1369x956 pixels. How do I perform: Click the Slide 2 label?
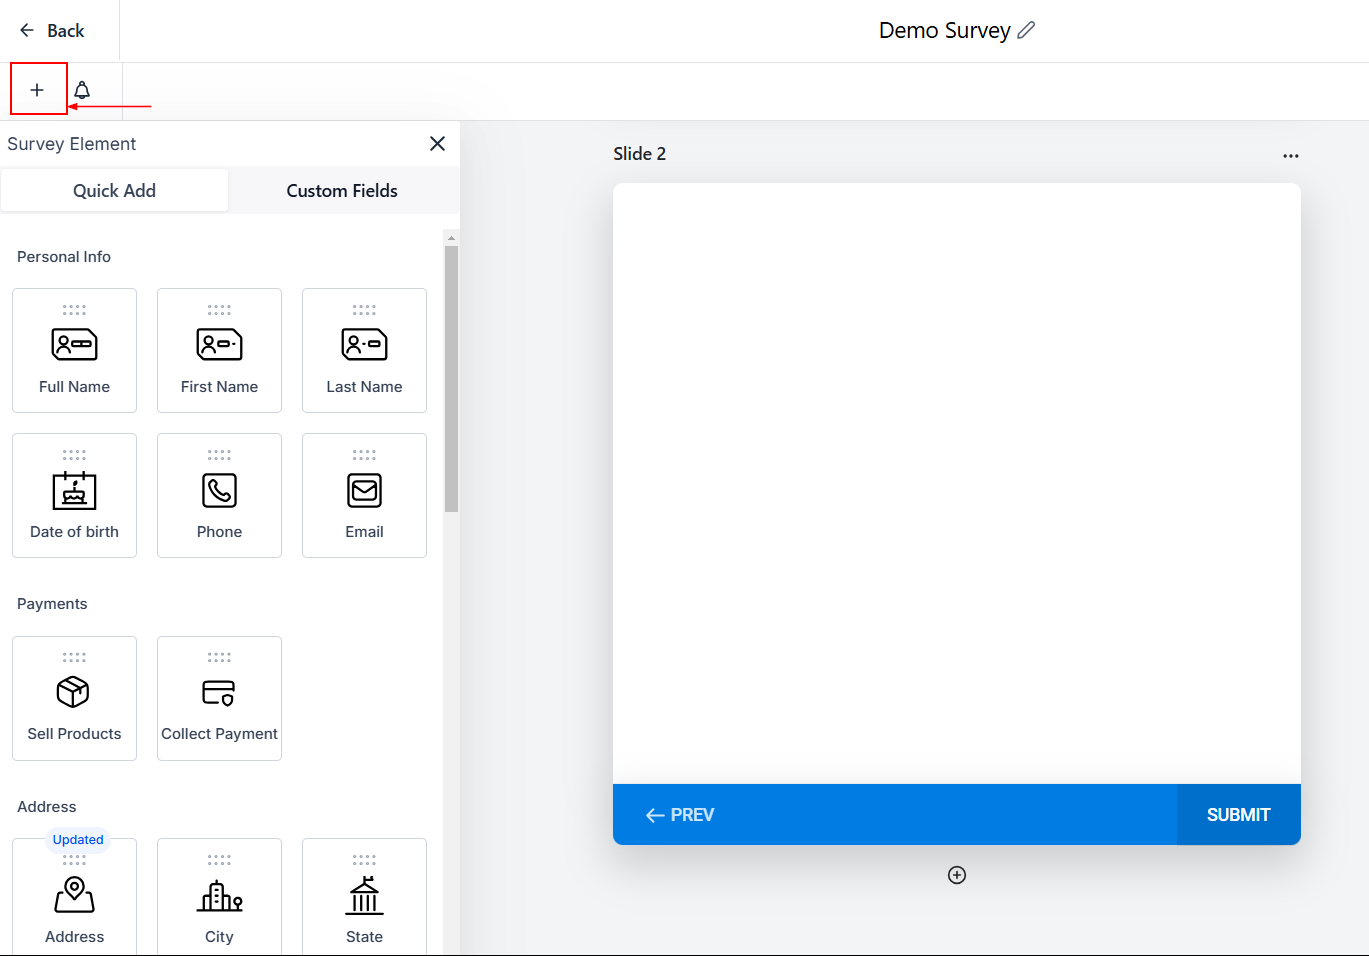[x=640, y=153]
